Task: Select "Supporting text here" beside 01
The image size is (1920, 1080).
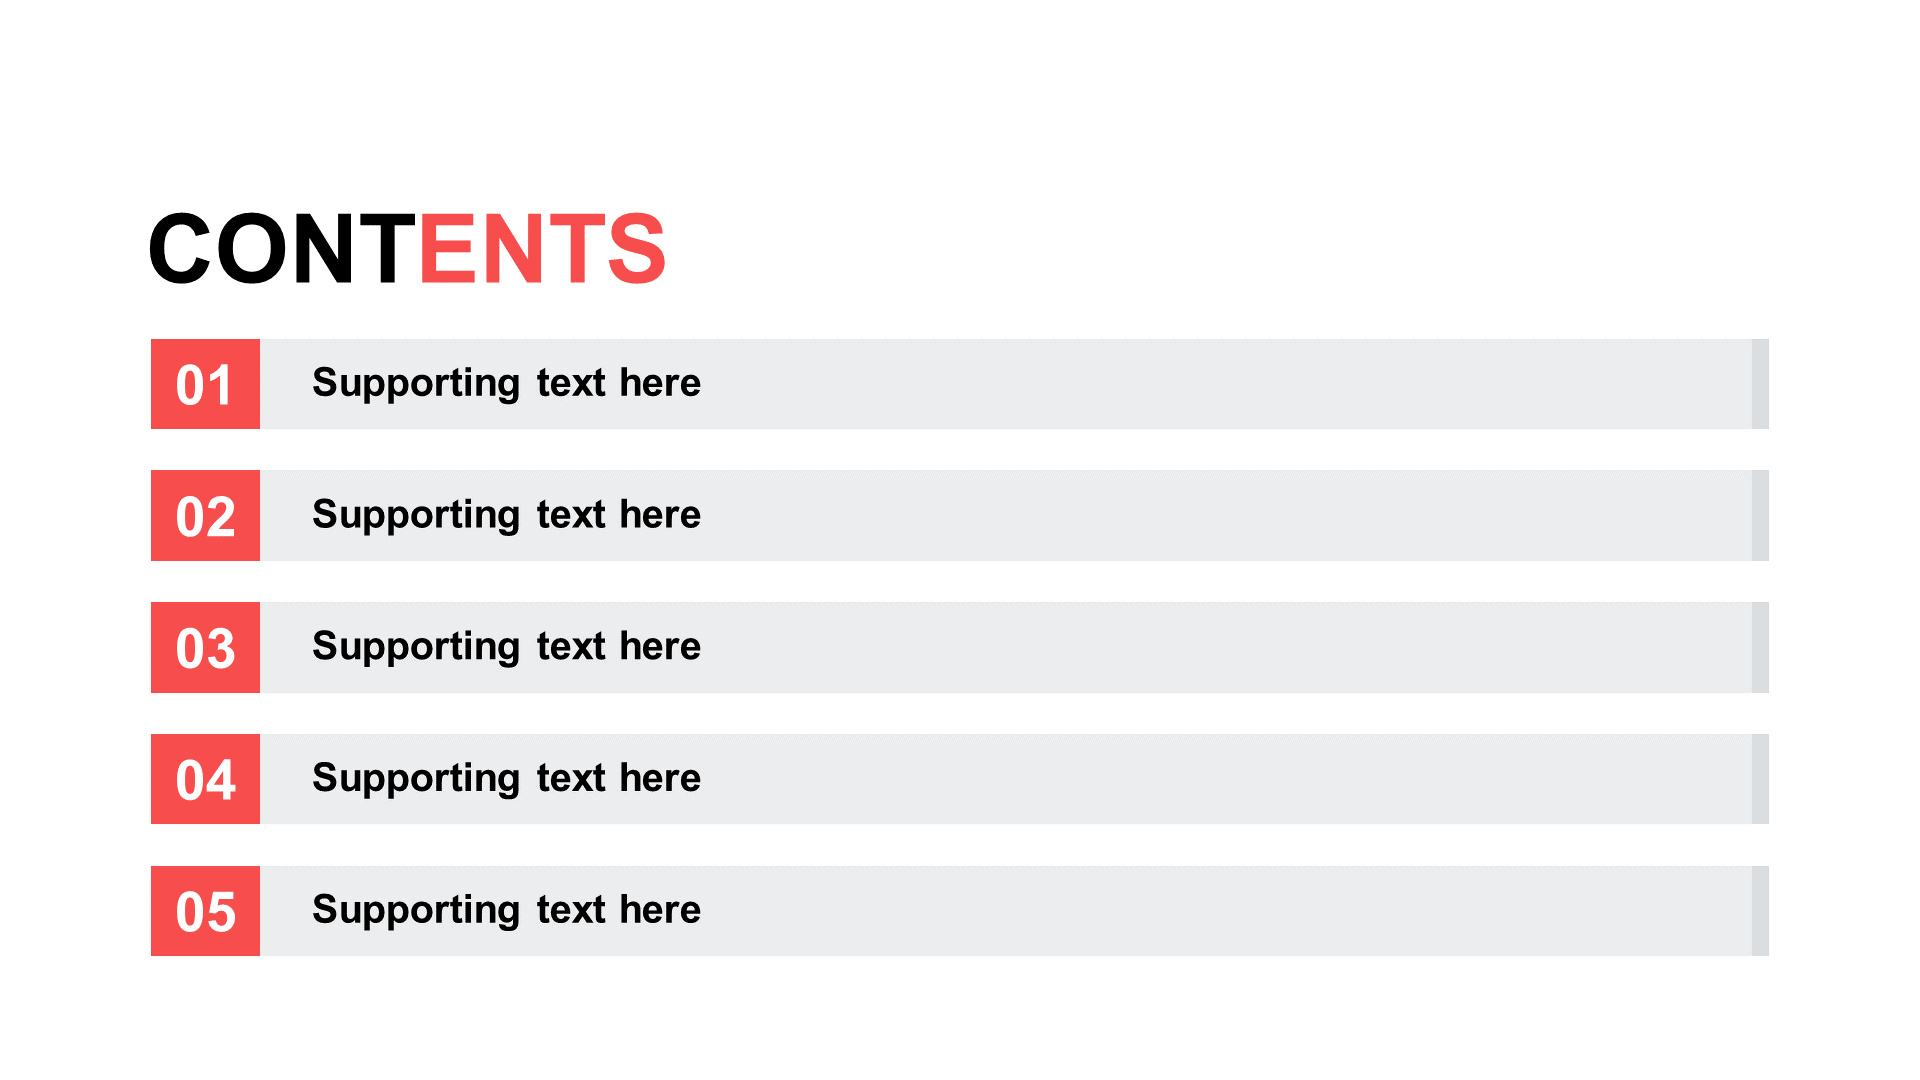Action: (506, 384)
